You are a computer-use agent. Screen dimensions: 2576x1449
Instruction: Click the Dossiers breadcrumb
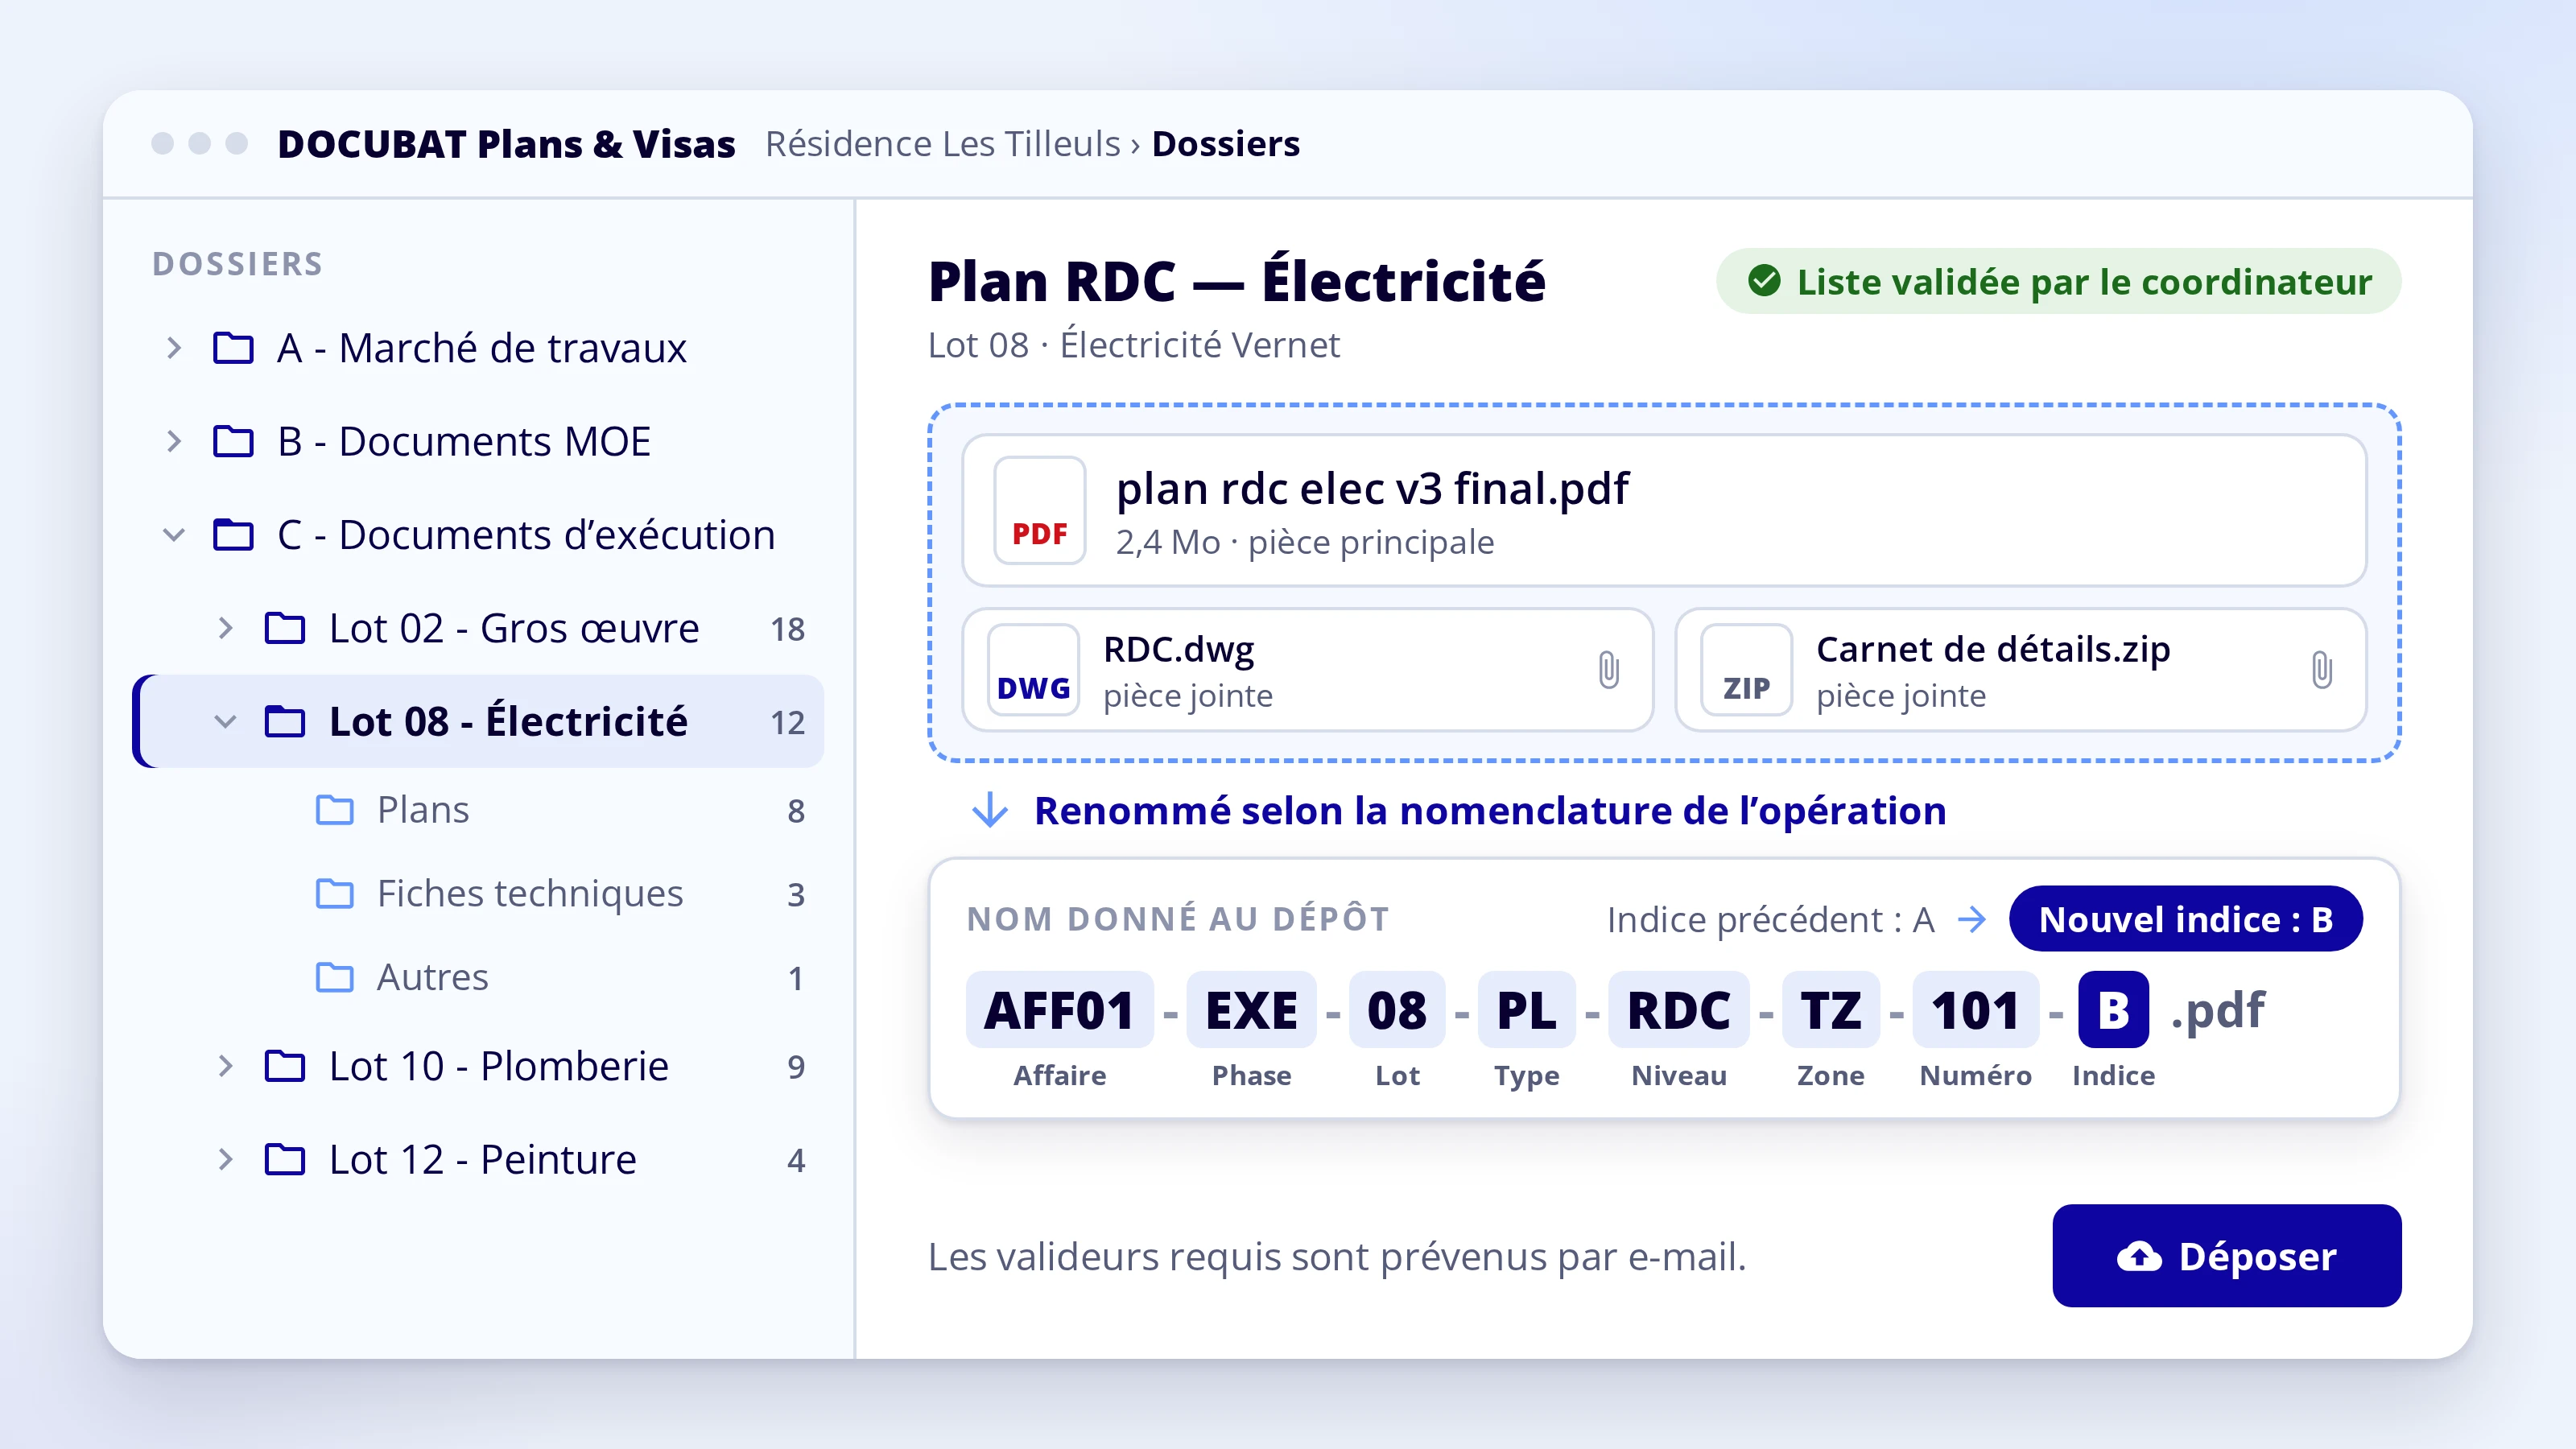[x=1225, y=144]
